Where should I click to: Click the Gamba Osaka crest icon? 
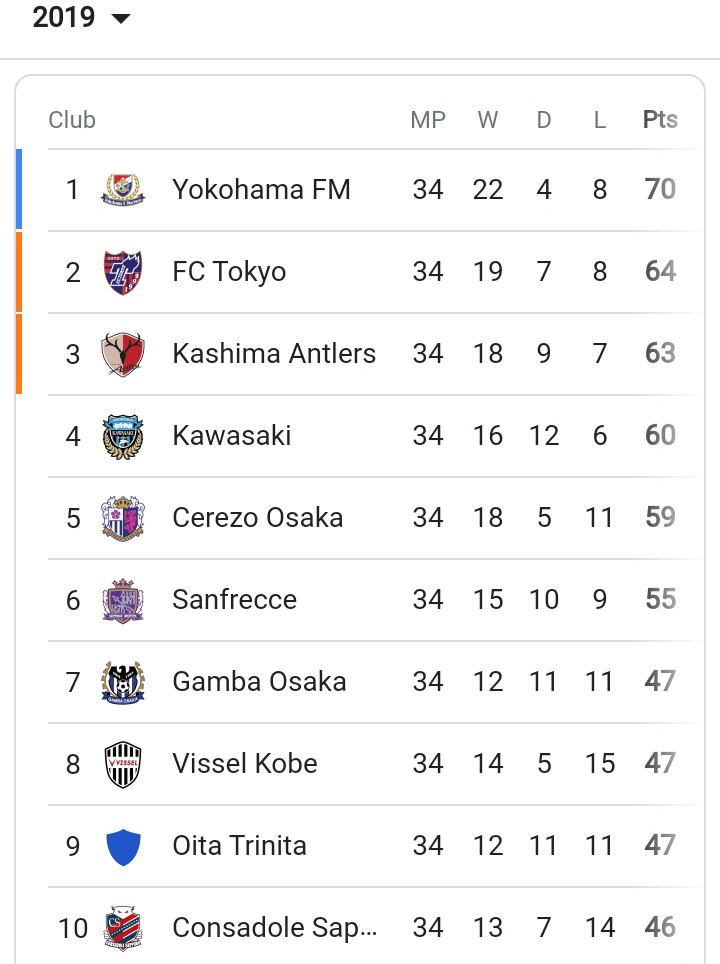123,682
